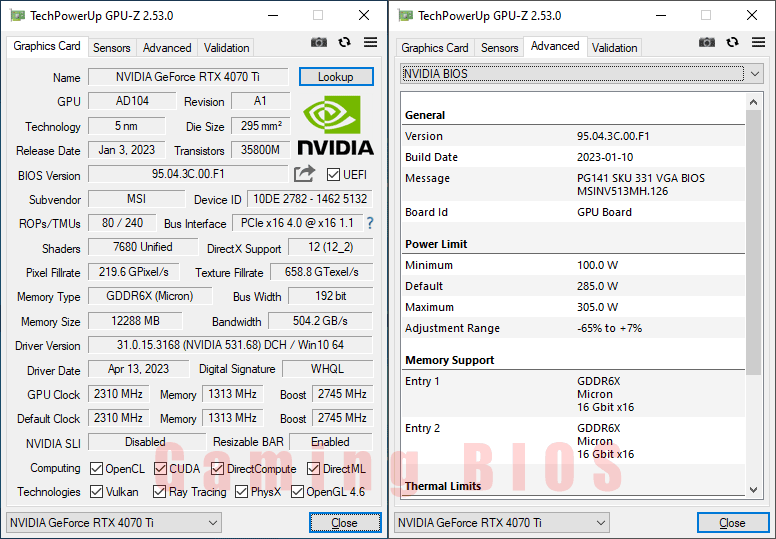Click the Subvendor field showing MSI
Viewport: 776px width, 539px height.
(137, 199)
